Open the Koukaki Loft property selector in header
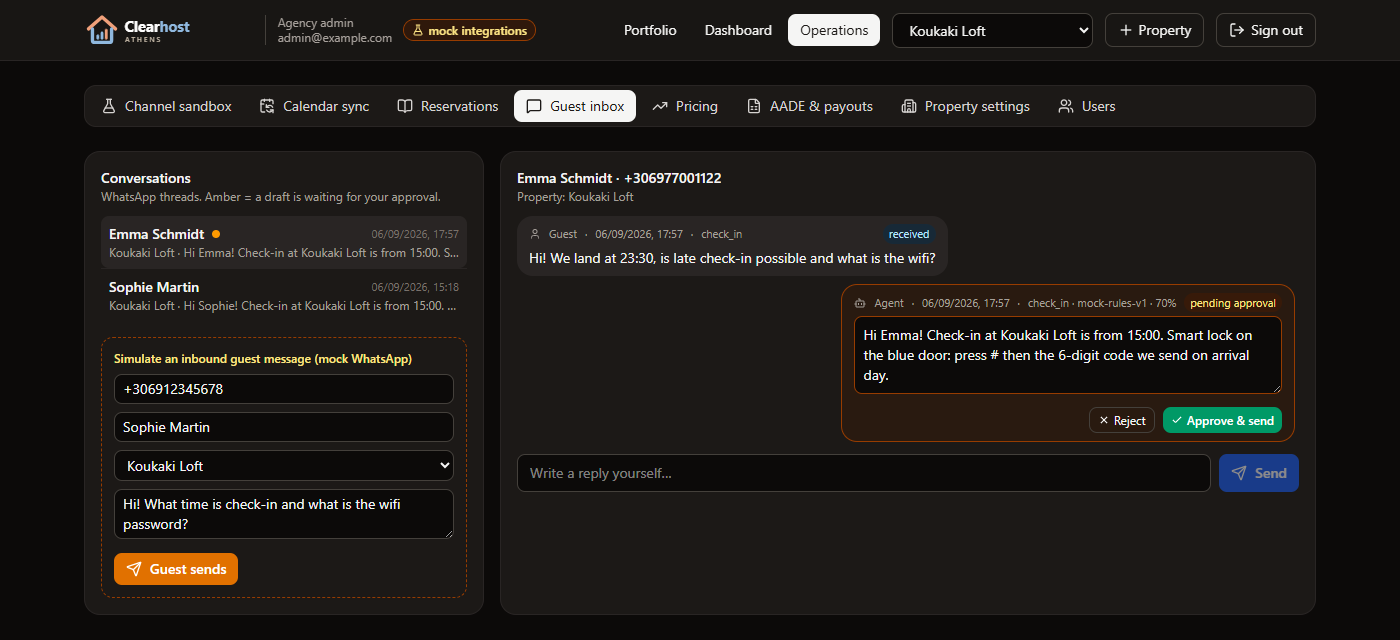1400x640 pixels. [x=992, y=30]
